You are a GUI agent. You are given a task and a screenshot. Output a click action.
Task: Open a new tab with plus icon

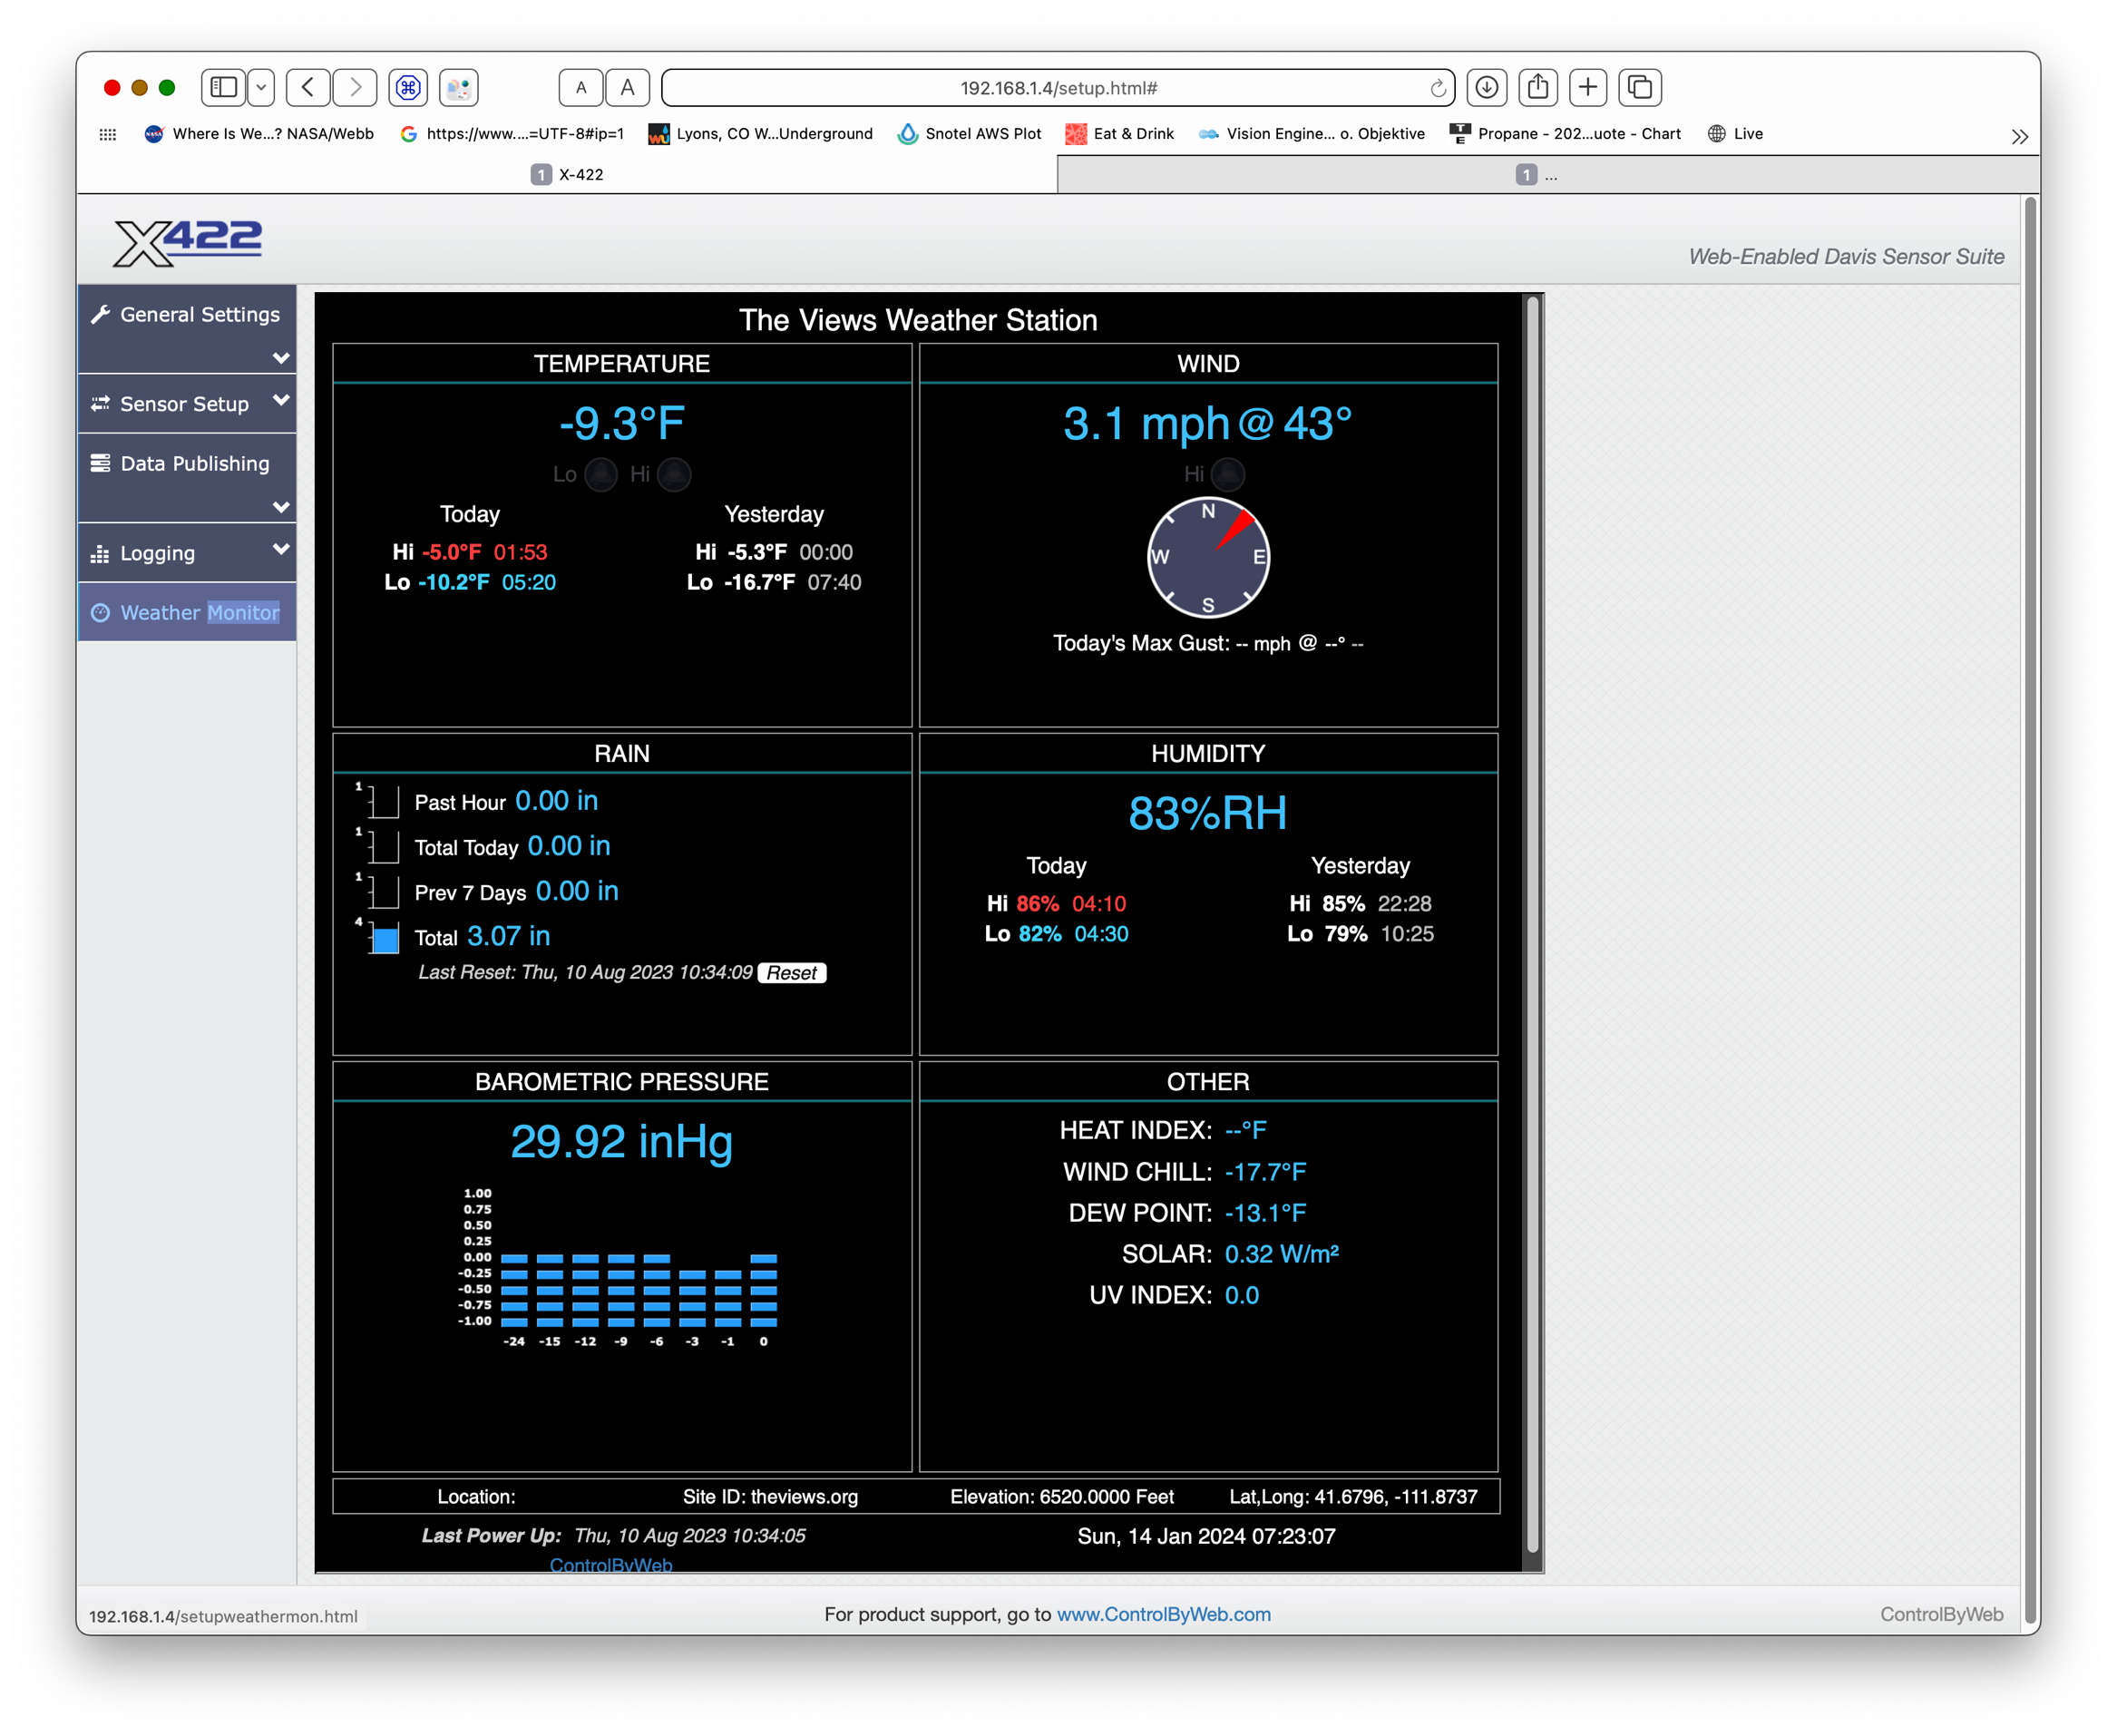[x=1588, y=87]
